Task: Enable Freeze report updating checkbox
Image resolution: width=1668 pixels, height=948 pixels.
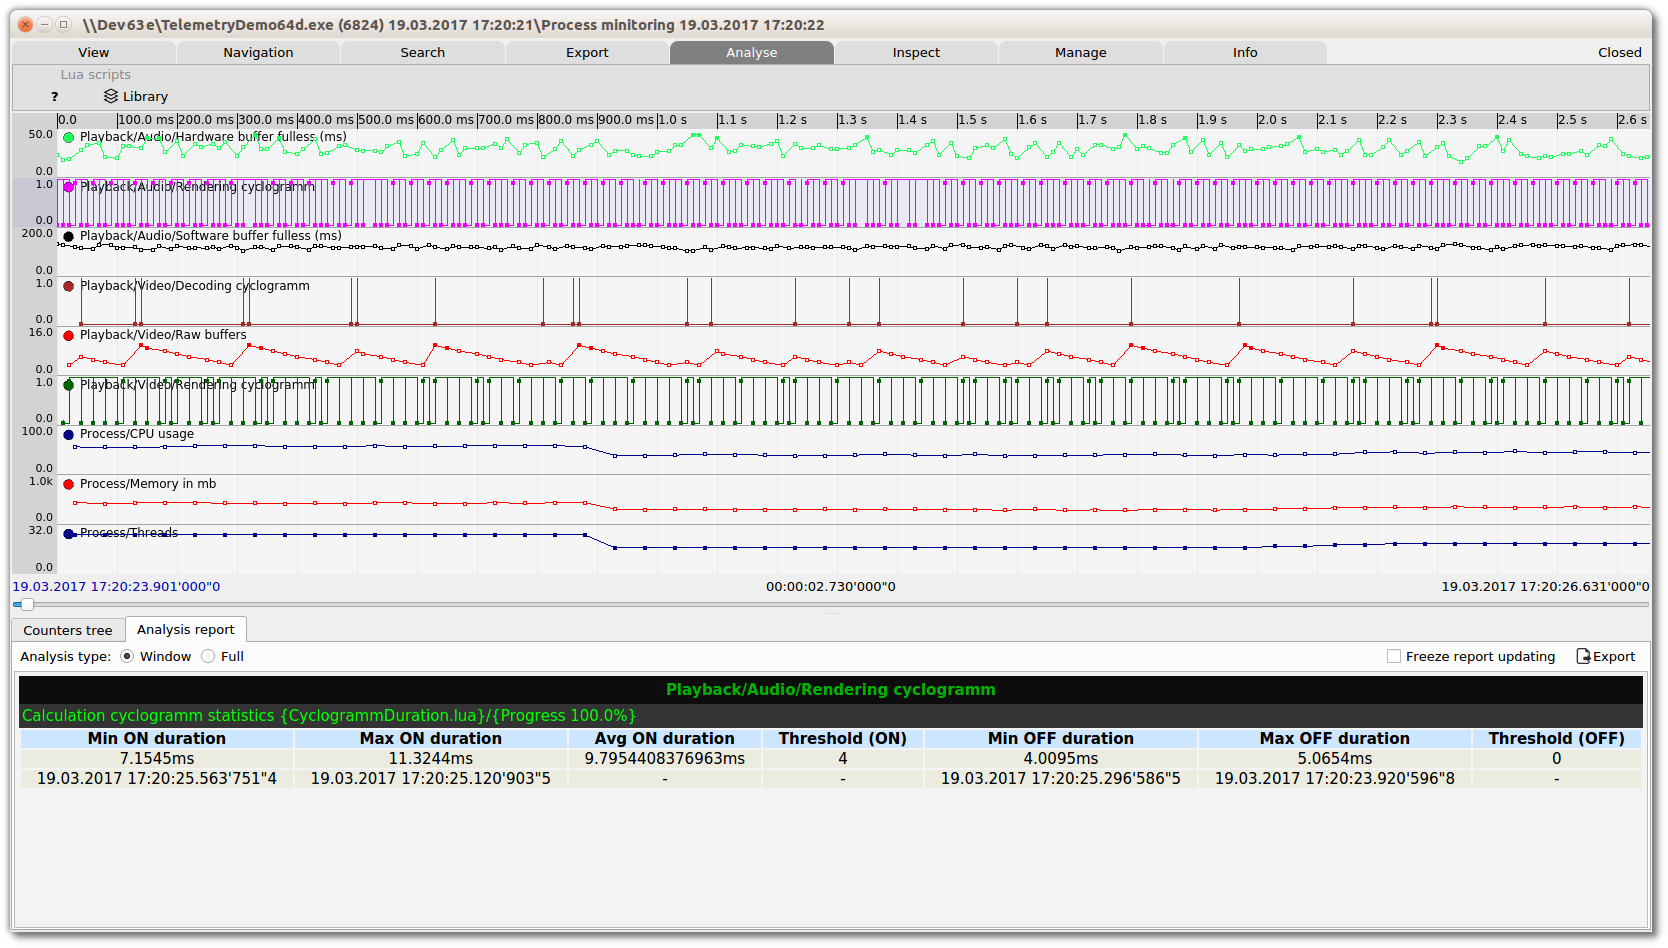Action: point(1394,657)
